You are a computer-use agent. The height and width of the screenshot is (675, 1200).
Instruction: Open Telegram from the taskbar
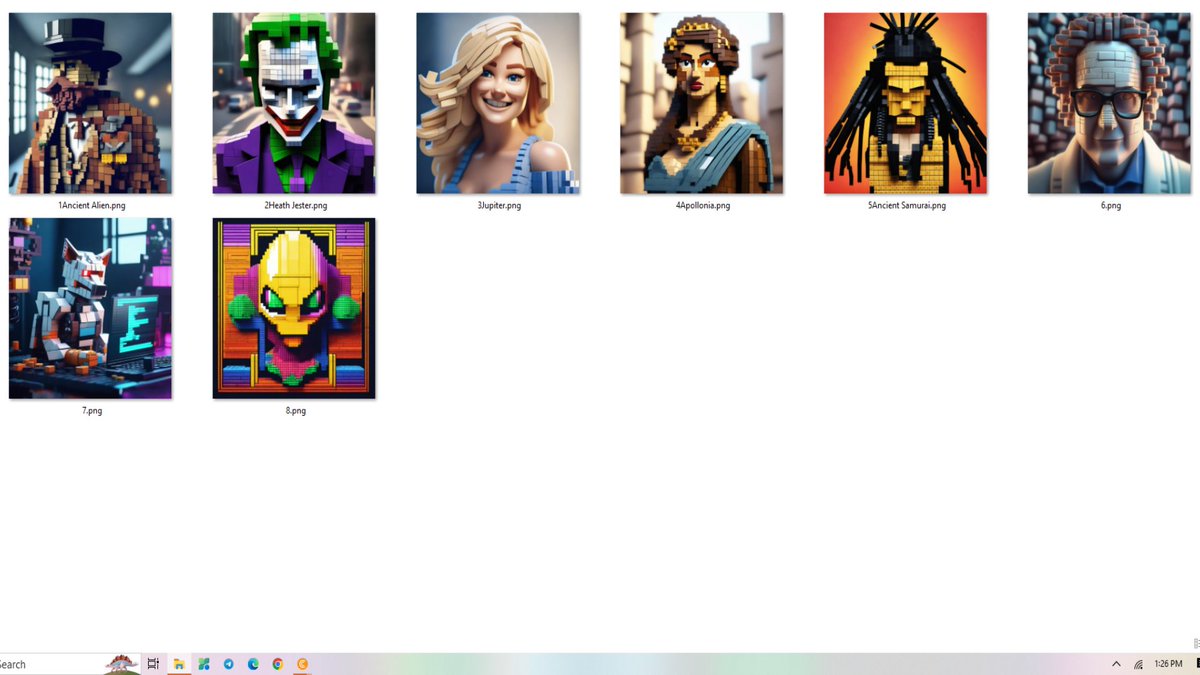point(229,664)
